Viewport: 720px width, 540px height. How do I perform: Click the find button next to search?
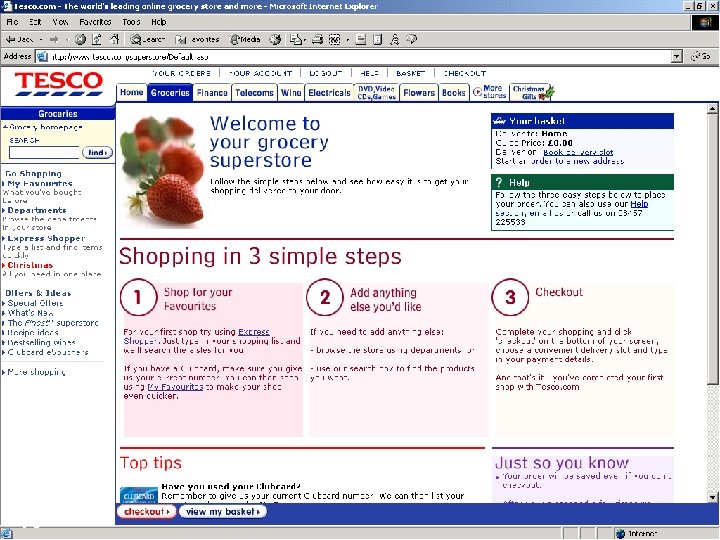(x=97, y=152)
